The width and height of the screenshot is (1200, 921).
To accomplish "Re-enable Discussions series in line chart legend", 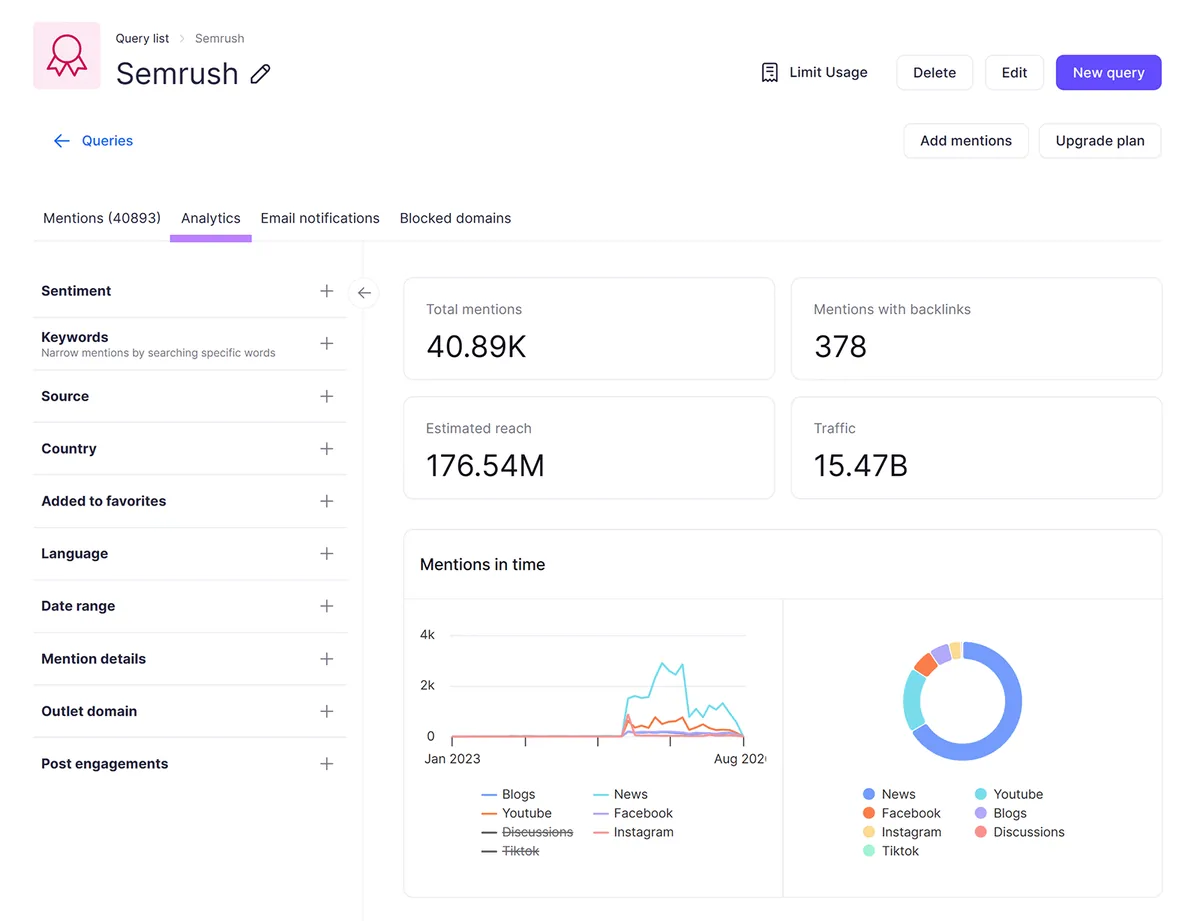I will click(527, 833).
